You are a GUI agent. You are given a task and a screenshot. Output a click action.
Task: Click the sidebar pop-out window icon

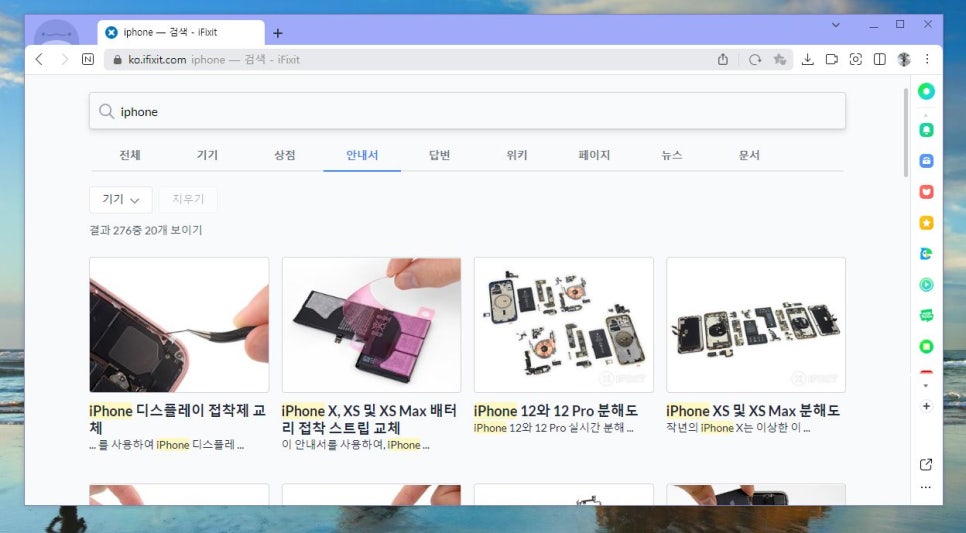pyautogui.click(x=925, y=465)
